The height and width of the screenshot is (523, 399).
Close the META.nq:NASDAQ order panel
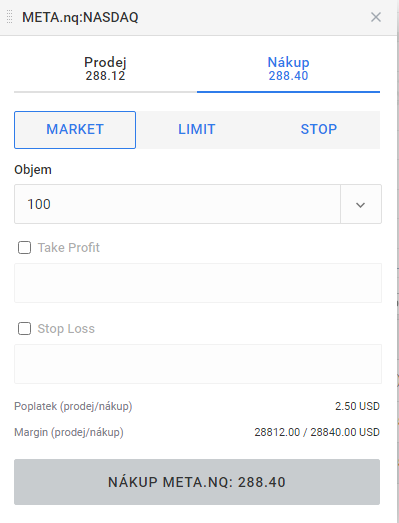[376, 17]
